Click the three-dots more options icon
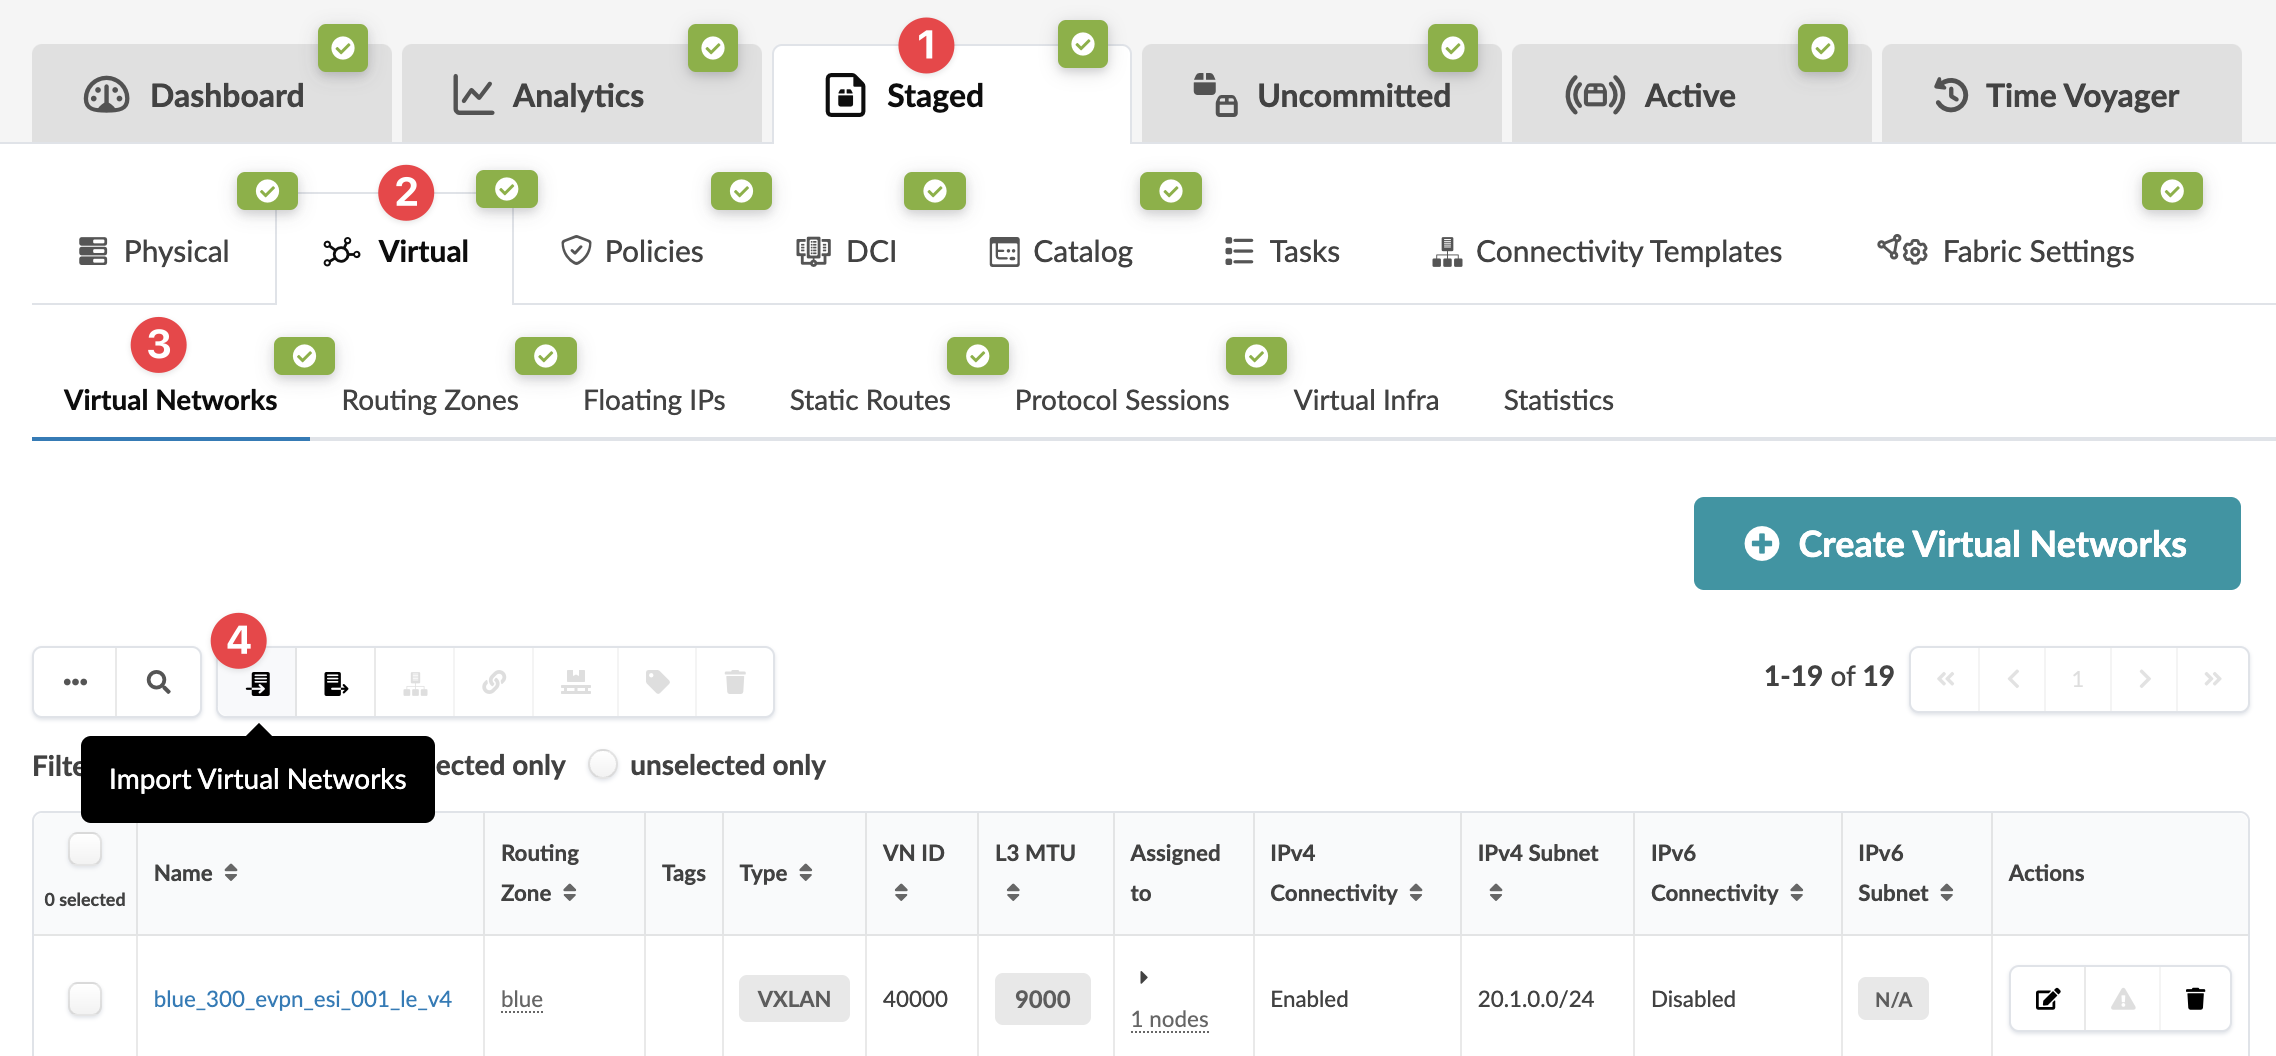The width and height of the screenshot is (2276, 1056). (x=75, y=682)
